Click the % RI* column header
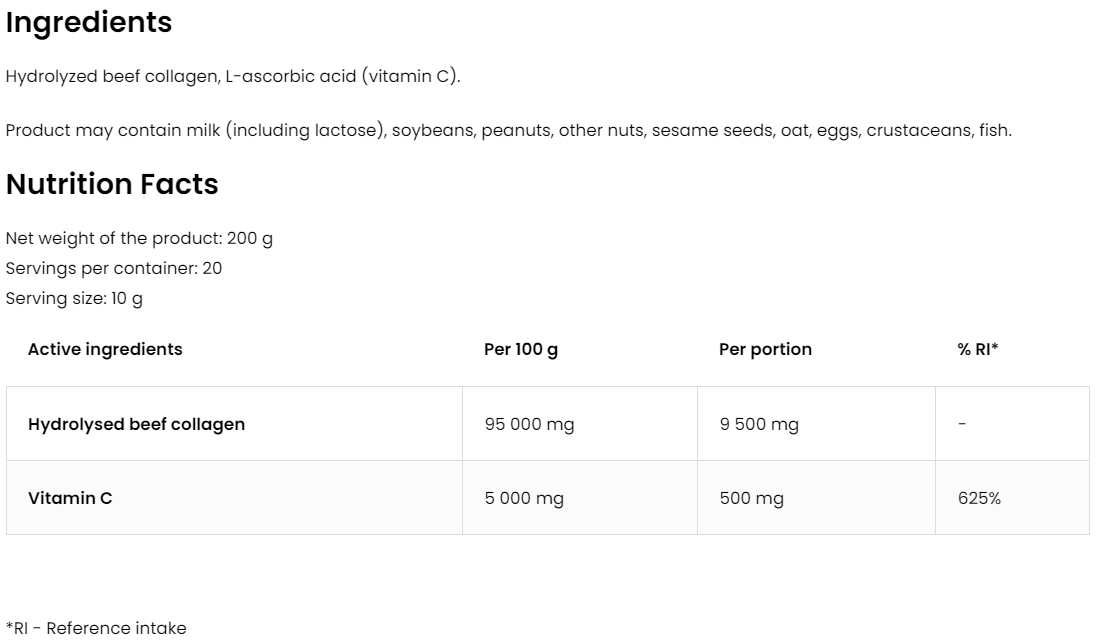This screenshot has width=1100, height=642. pos(978,349)
